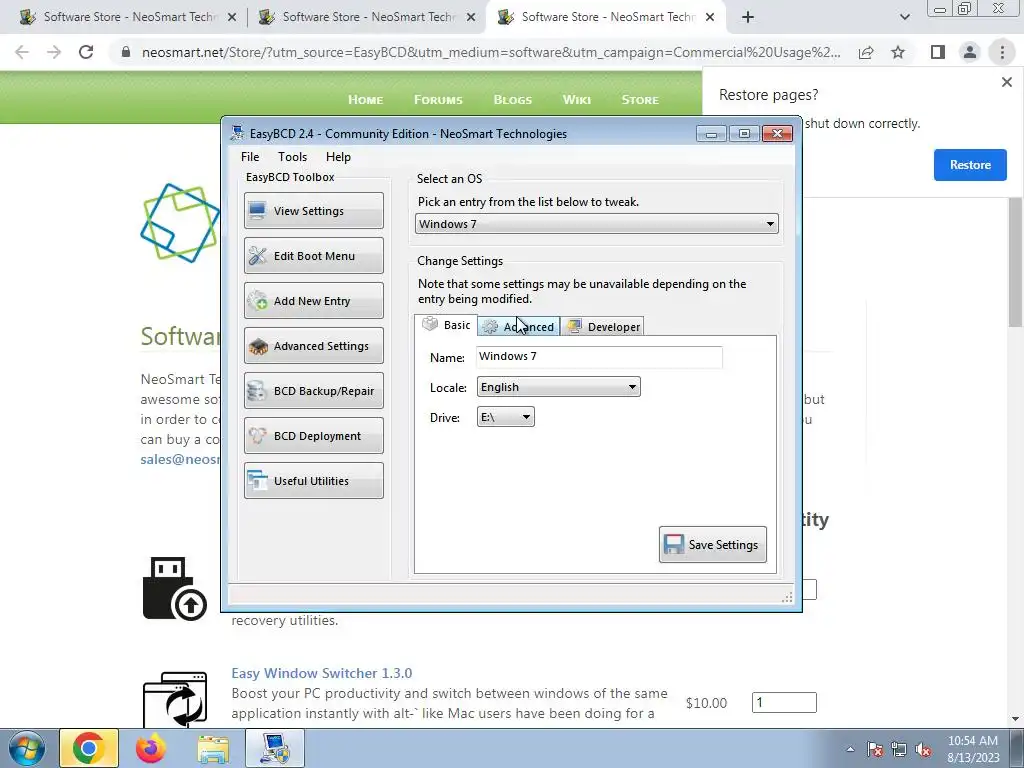This screenshot has height=768, width=1024.
Task: Click the muted volume tray icon
Action: click(923, 749)
